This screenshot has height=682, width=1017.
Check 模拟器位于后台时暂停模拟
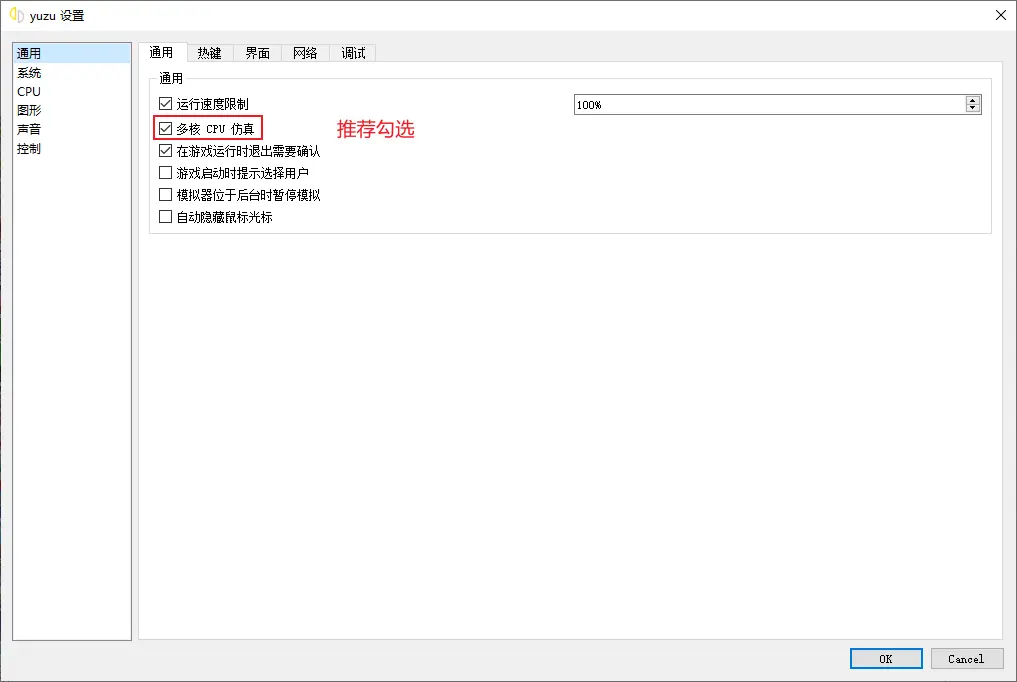(x=165, y=194)
